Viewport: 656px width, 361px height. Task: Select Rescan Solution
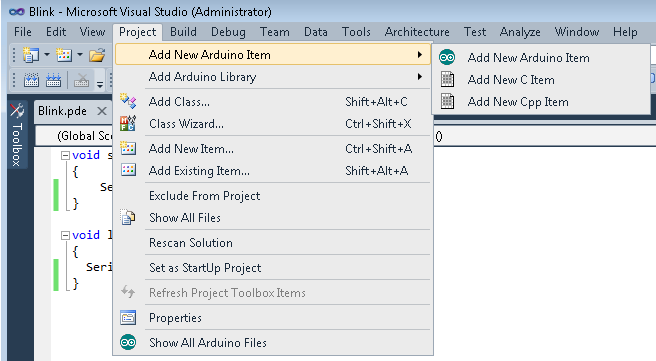273,243
